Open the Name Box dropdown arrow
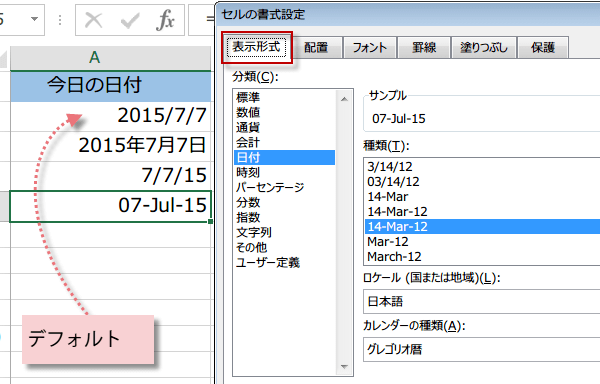Screen dimensions: 600x384 pos(34,19)
